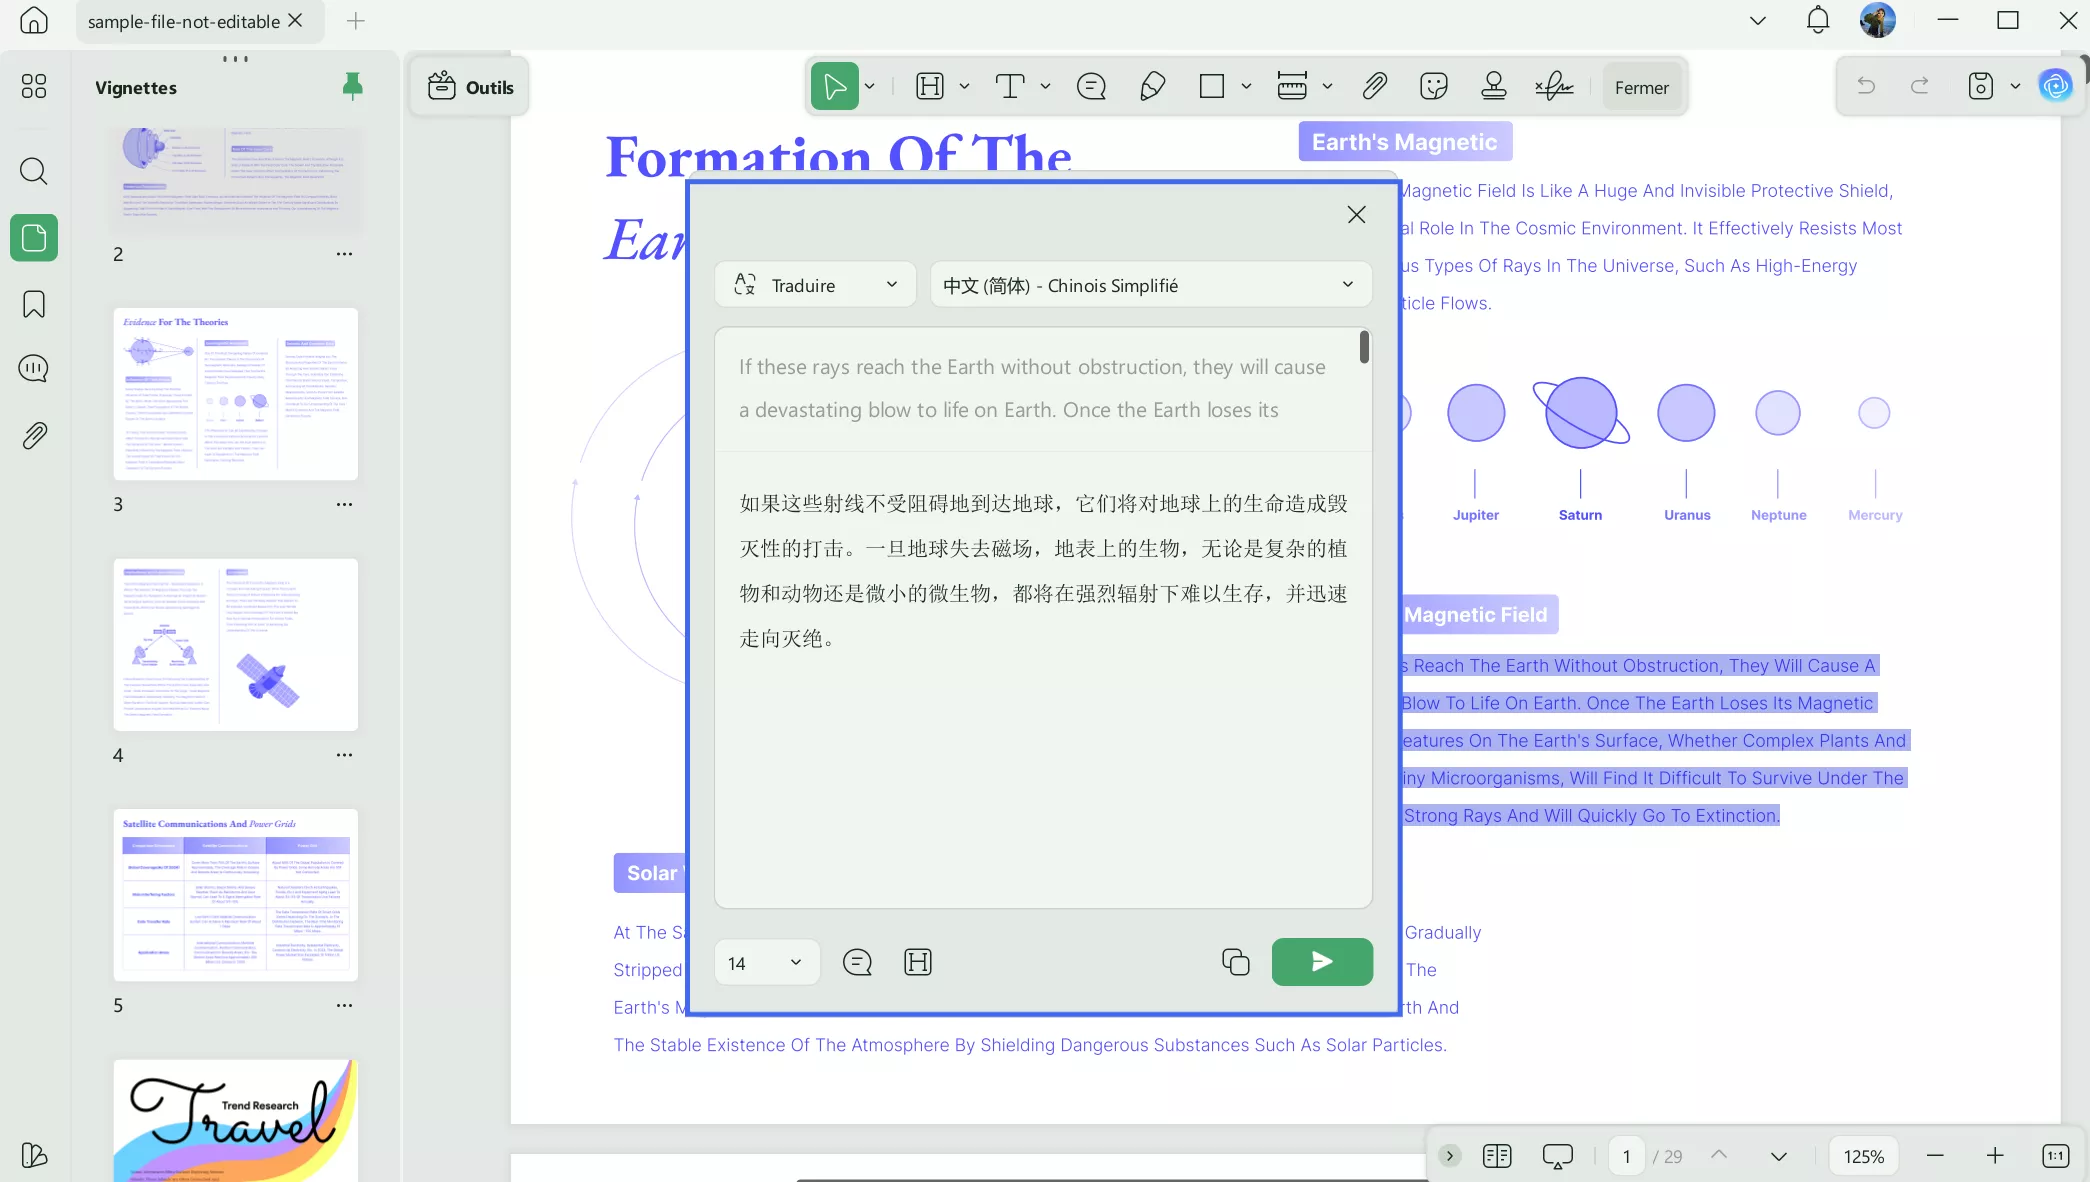
Task: Click the translation source text scrollbar
Action: [1364, 348]
